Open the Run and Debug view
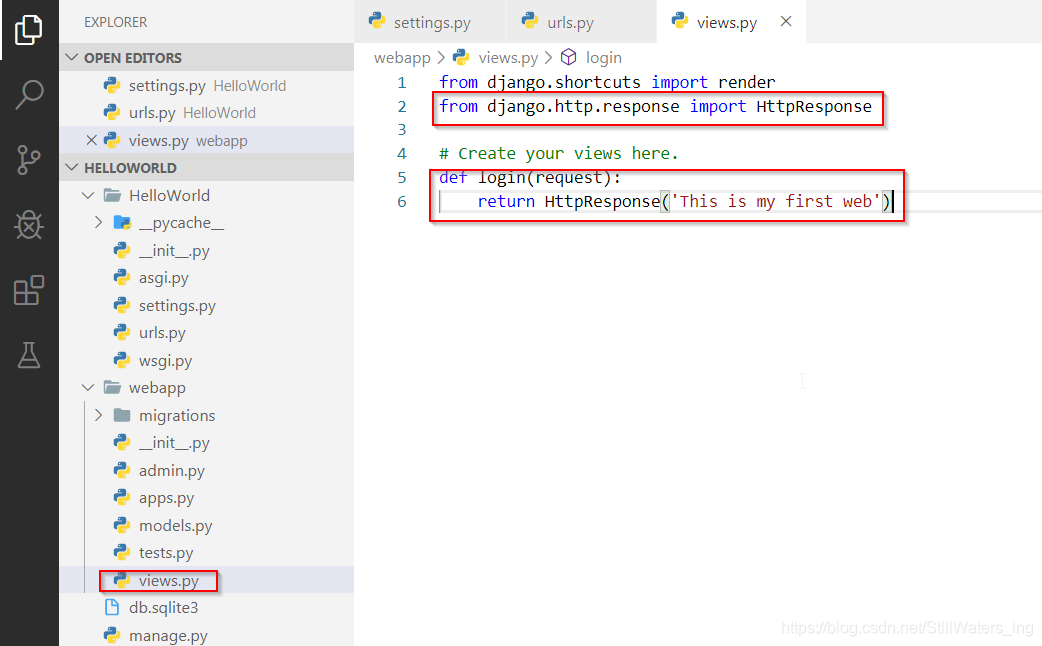The height and width of the screenshot is (646, 1042). coord(29,225)
